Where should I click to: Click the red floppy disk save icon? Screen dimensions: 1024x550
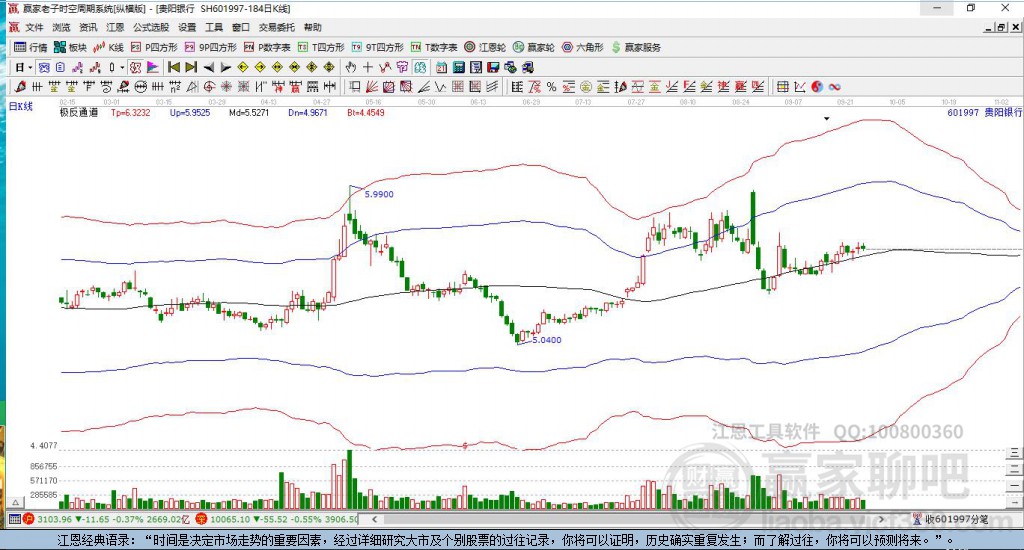click(x=493, y=67)
